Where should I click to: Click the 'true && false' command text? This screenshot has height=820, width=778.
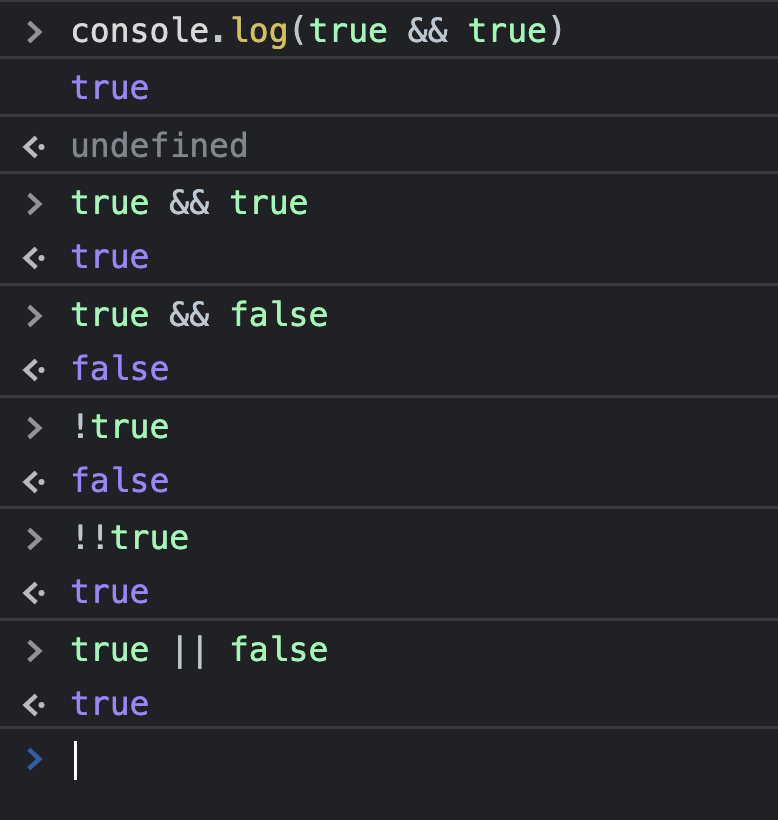point(199,315)
